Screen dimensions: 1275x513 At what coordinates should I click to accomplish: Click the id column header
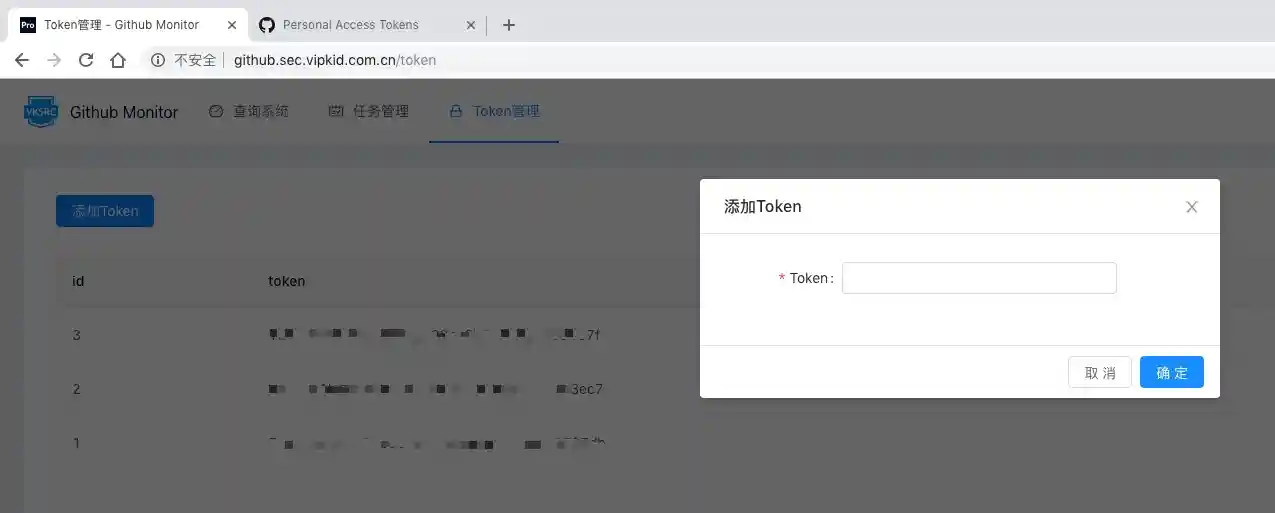click(78, 281)
